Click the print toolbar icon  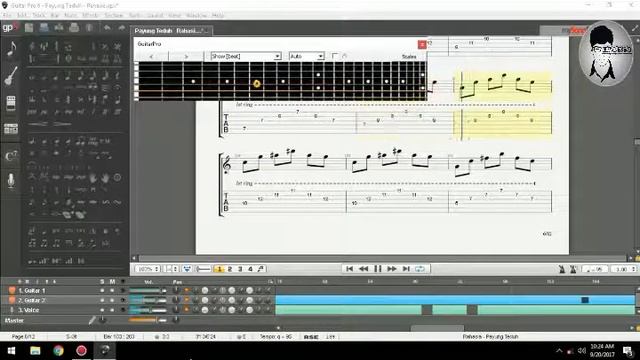(74, 28)
